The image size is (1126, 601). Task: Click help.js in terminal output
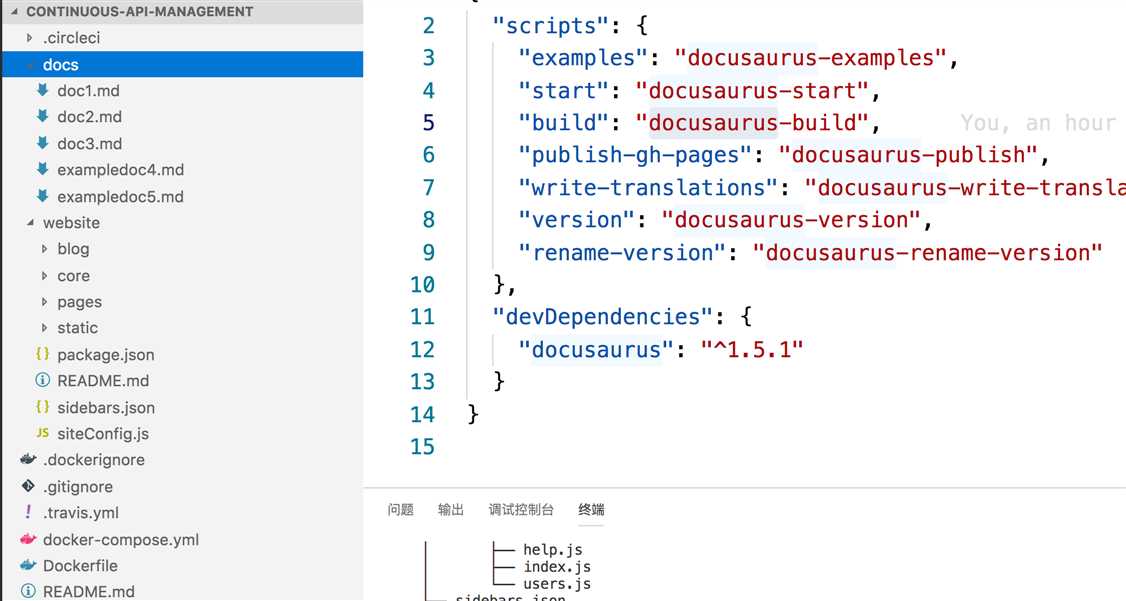click(552, 549)
